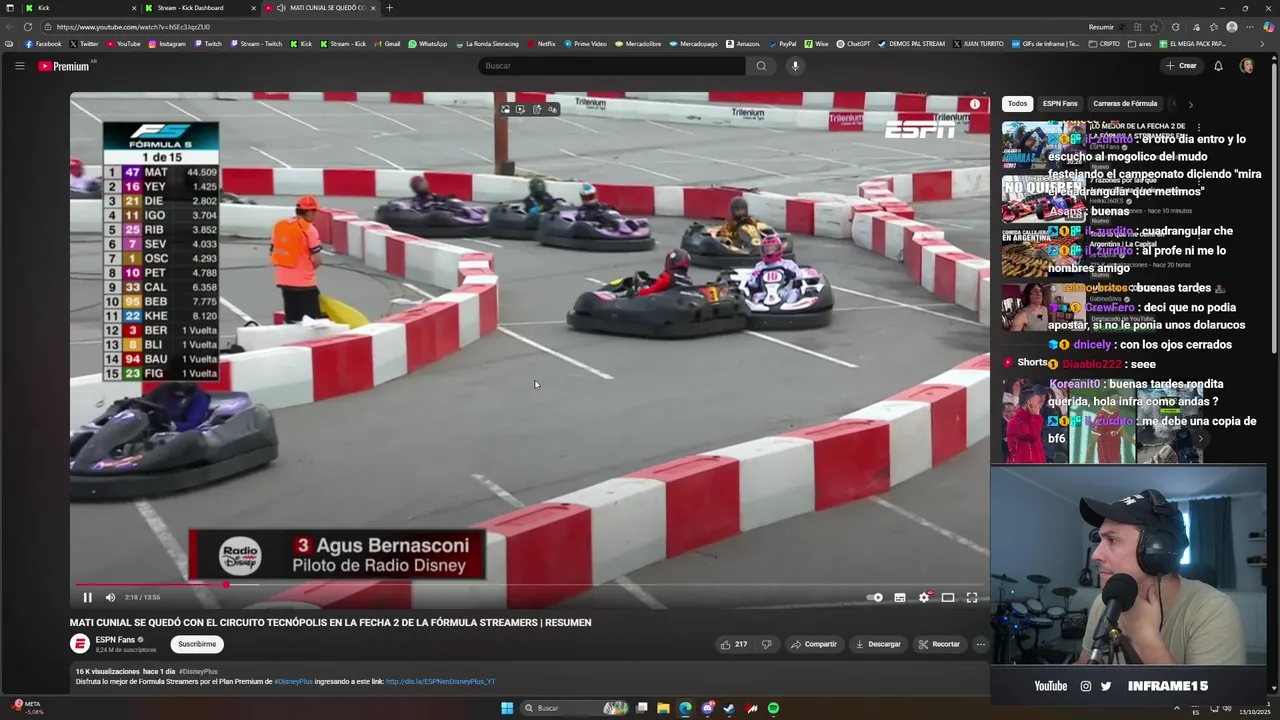Viewport: 1280px width, 720px height.
Task: Open the WhatsApp bookmark
Action: 427,44
